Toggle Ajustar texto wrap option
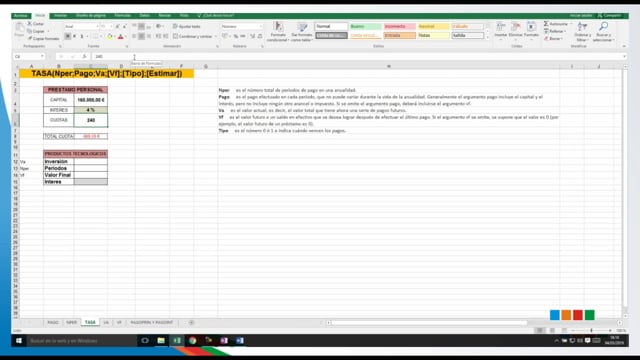 [x=187, y=27]
